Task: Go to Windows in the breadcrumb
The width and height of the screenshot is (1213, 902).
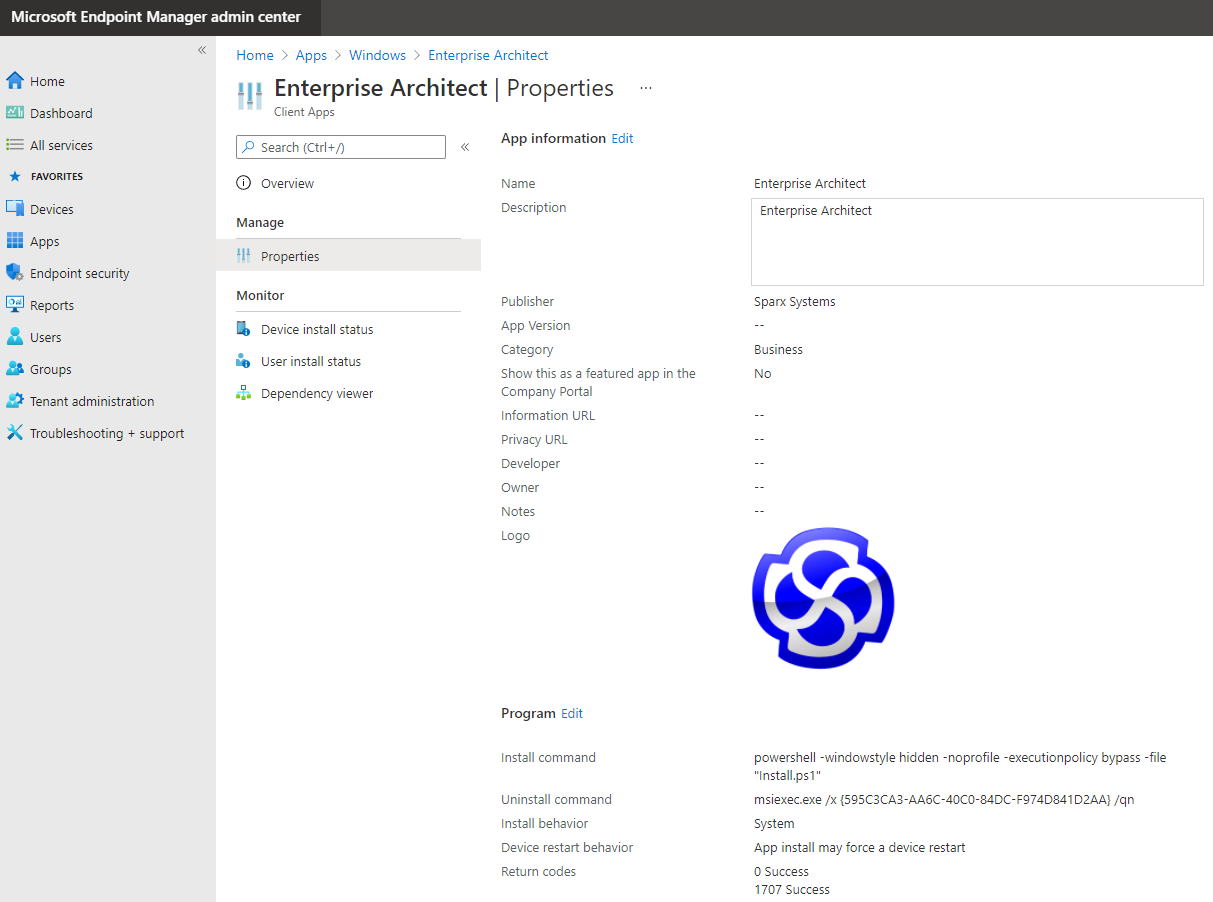Action: (377, 56)
